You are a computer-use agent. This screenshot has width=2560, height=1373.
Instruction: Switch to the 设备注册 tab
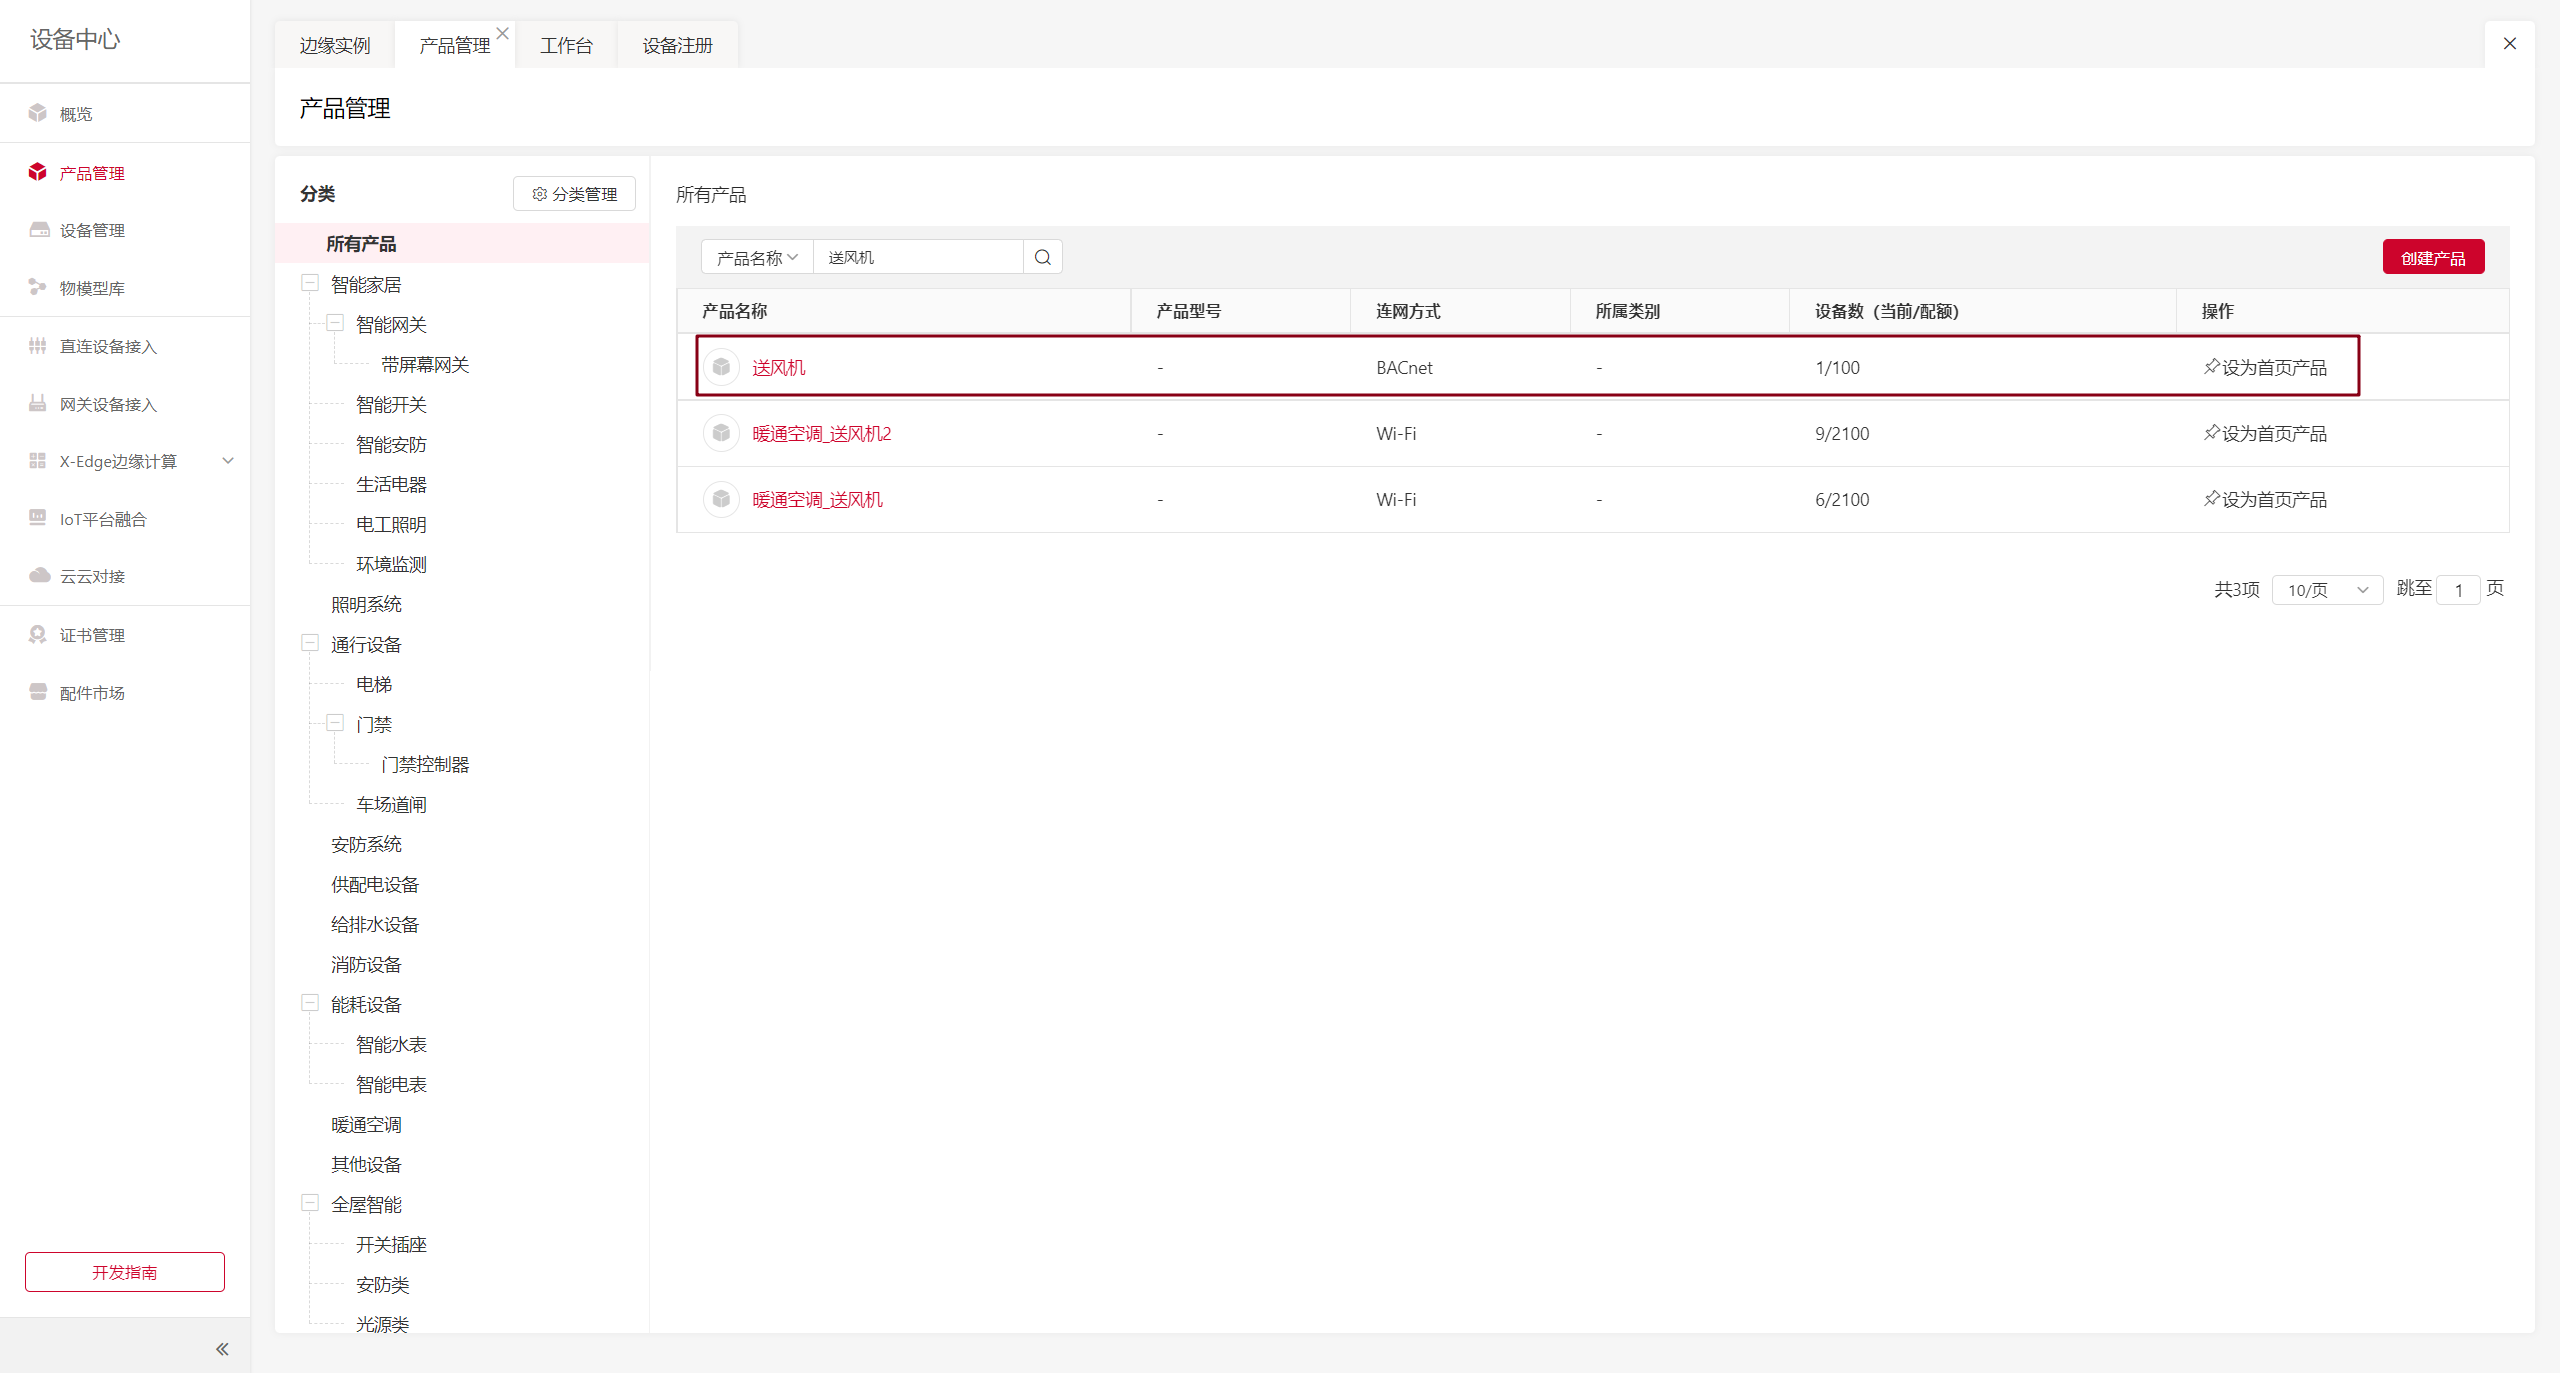[x=677, y=45]
